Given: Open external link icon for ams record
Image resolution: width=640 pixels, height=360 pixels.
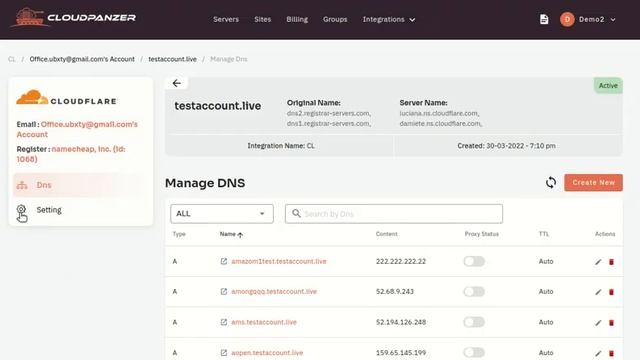Looking at the screenshot, I should (224, 322).
